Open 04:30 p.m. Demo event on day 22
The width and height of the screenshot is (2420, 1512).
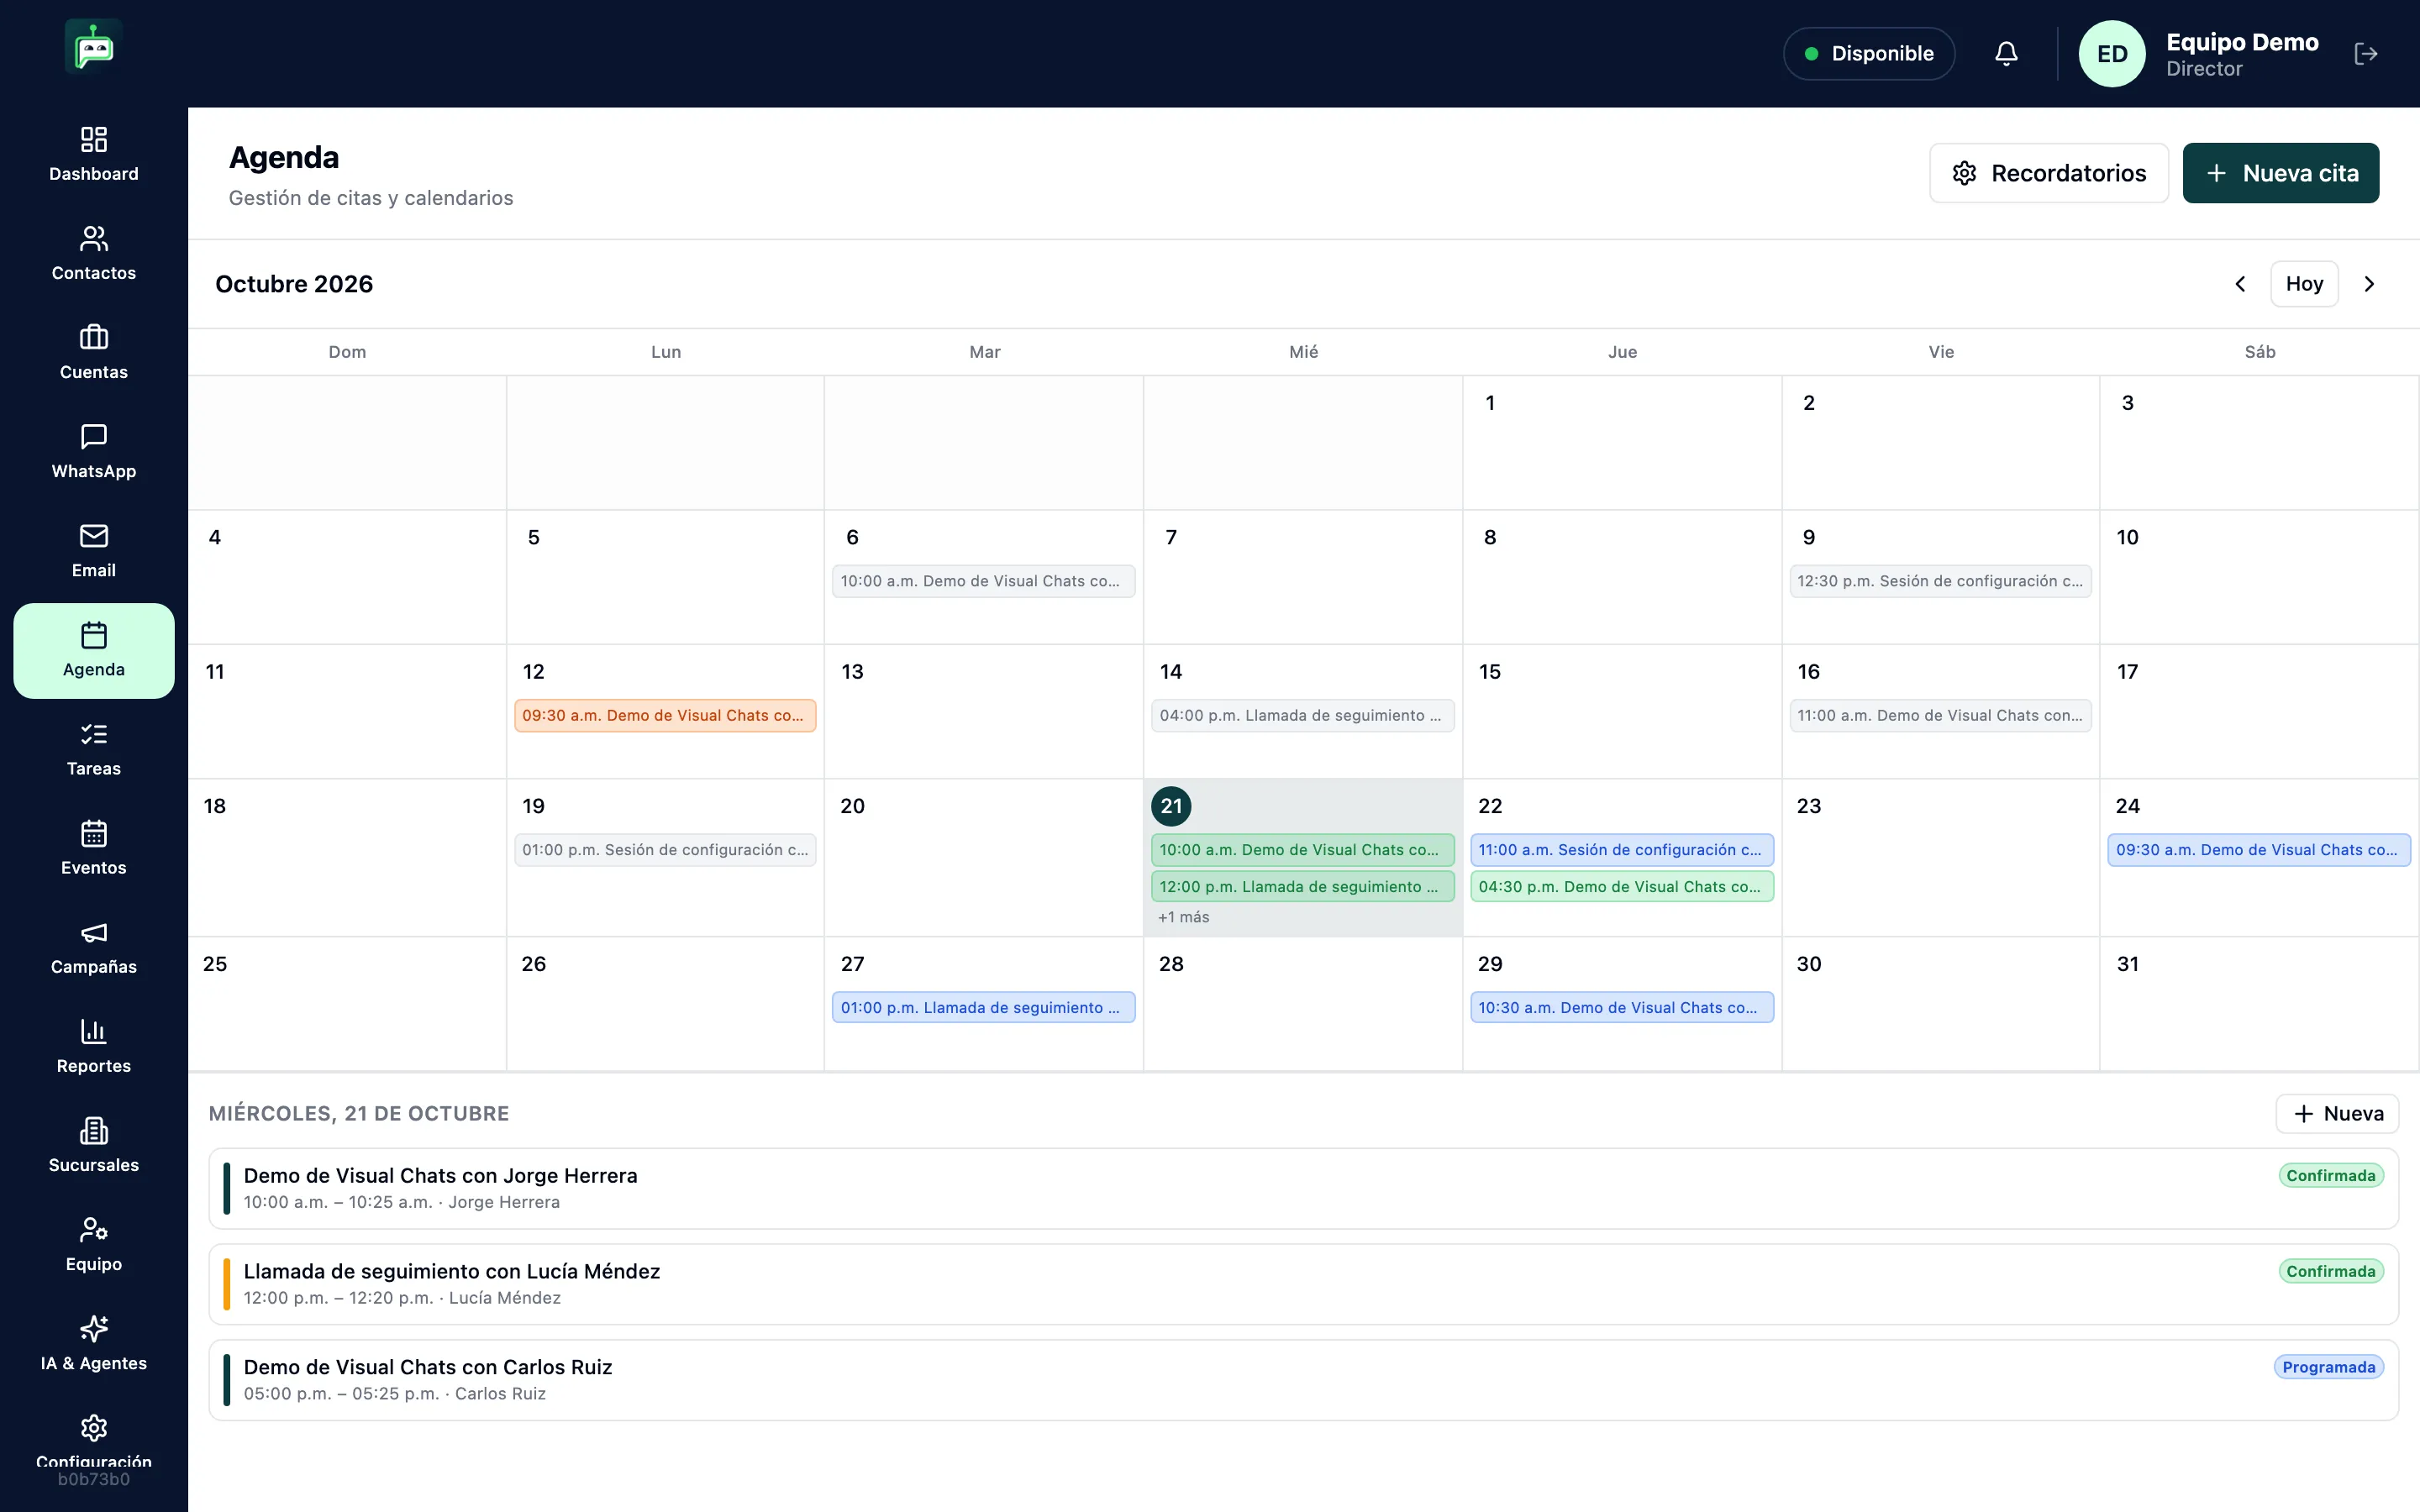click(x=1621, y=887)
